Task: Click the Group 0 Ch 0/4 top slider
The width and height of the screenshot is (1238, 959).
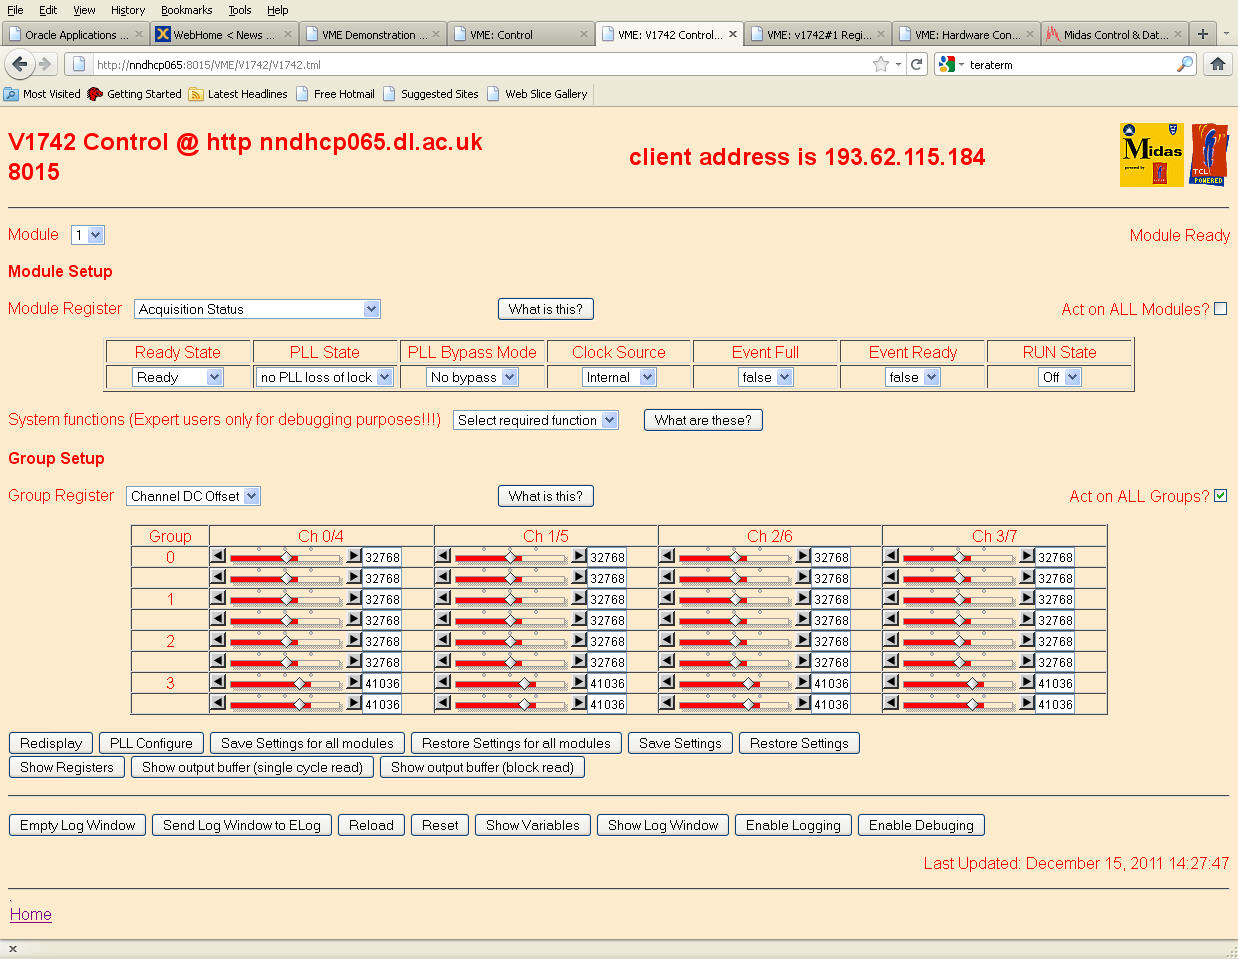Action: pyautogui.click(x=286, y=557)
